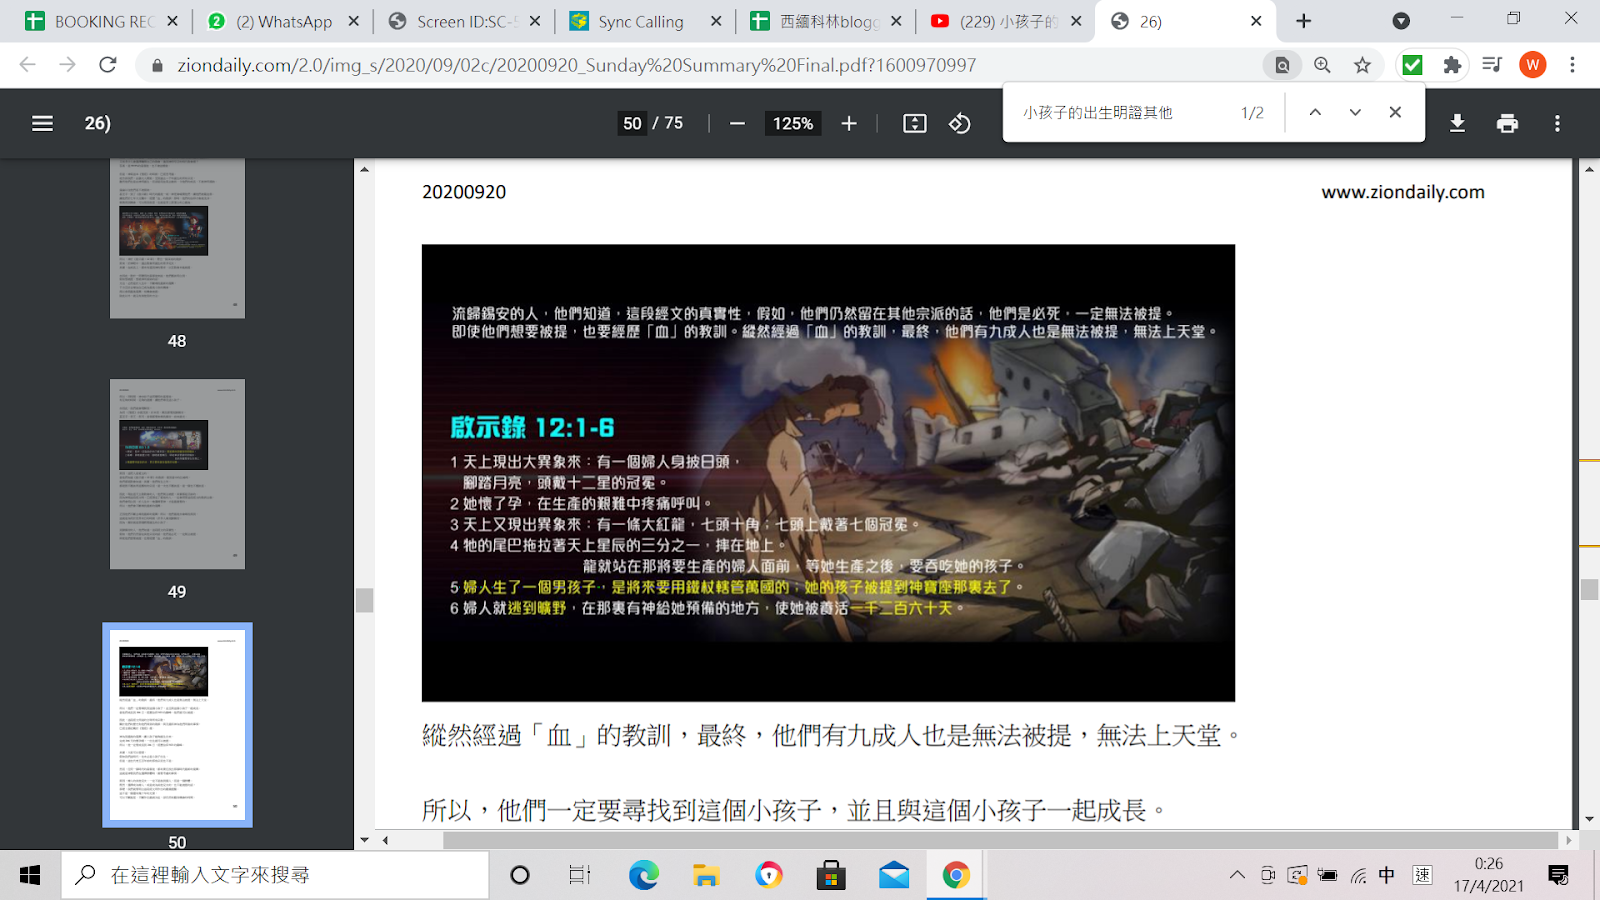This screenshot has height=900, width=1600.
Task: Open a new browser tab
Action: coord(1304,21)
